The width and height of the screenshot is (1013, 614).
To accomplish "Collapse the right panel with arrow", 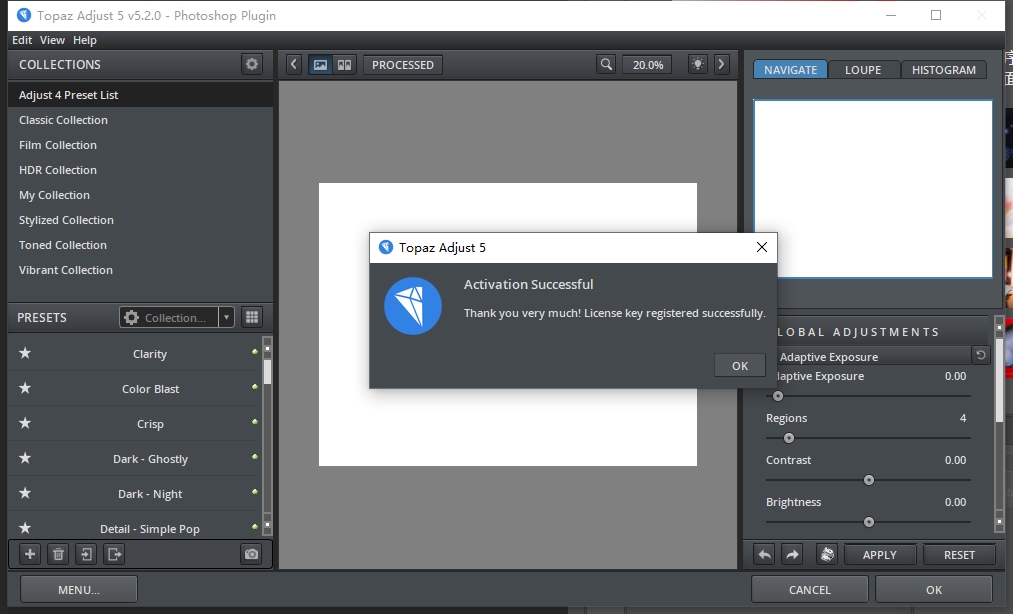I will 722,65.
